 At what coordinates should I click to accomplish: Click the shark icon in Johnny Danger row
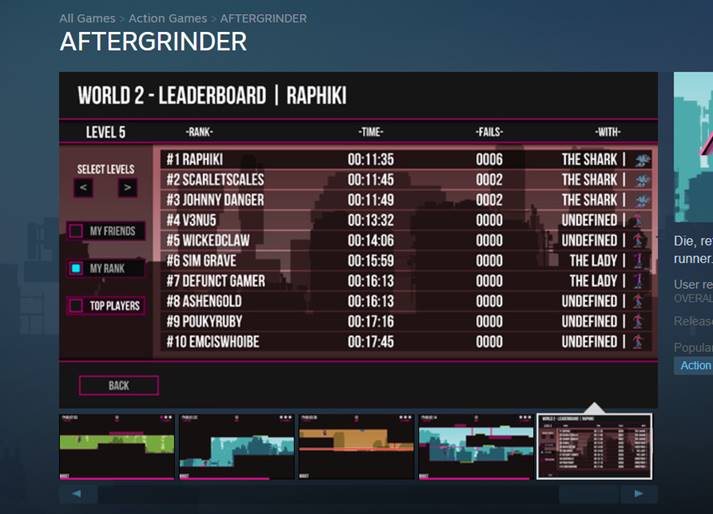642,200
